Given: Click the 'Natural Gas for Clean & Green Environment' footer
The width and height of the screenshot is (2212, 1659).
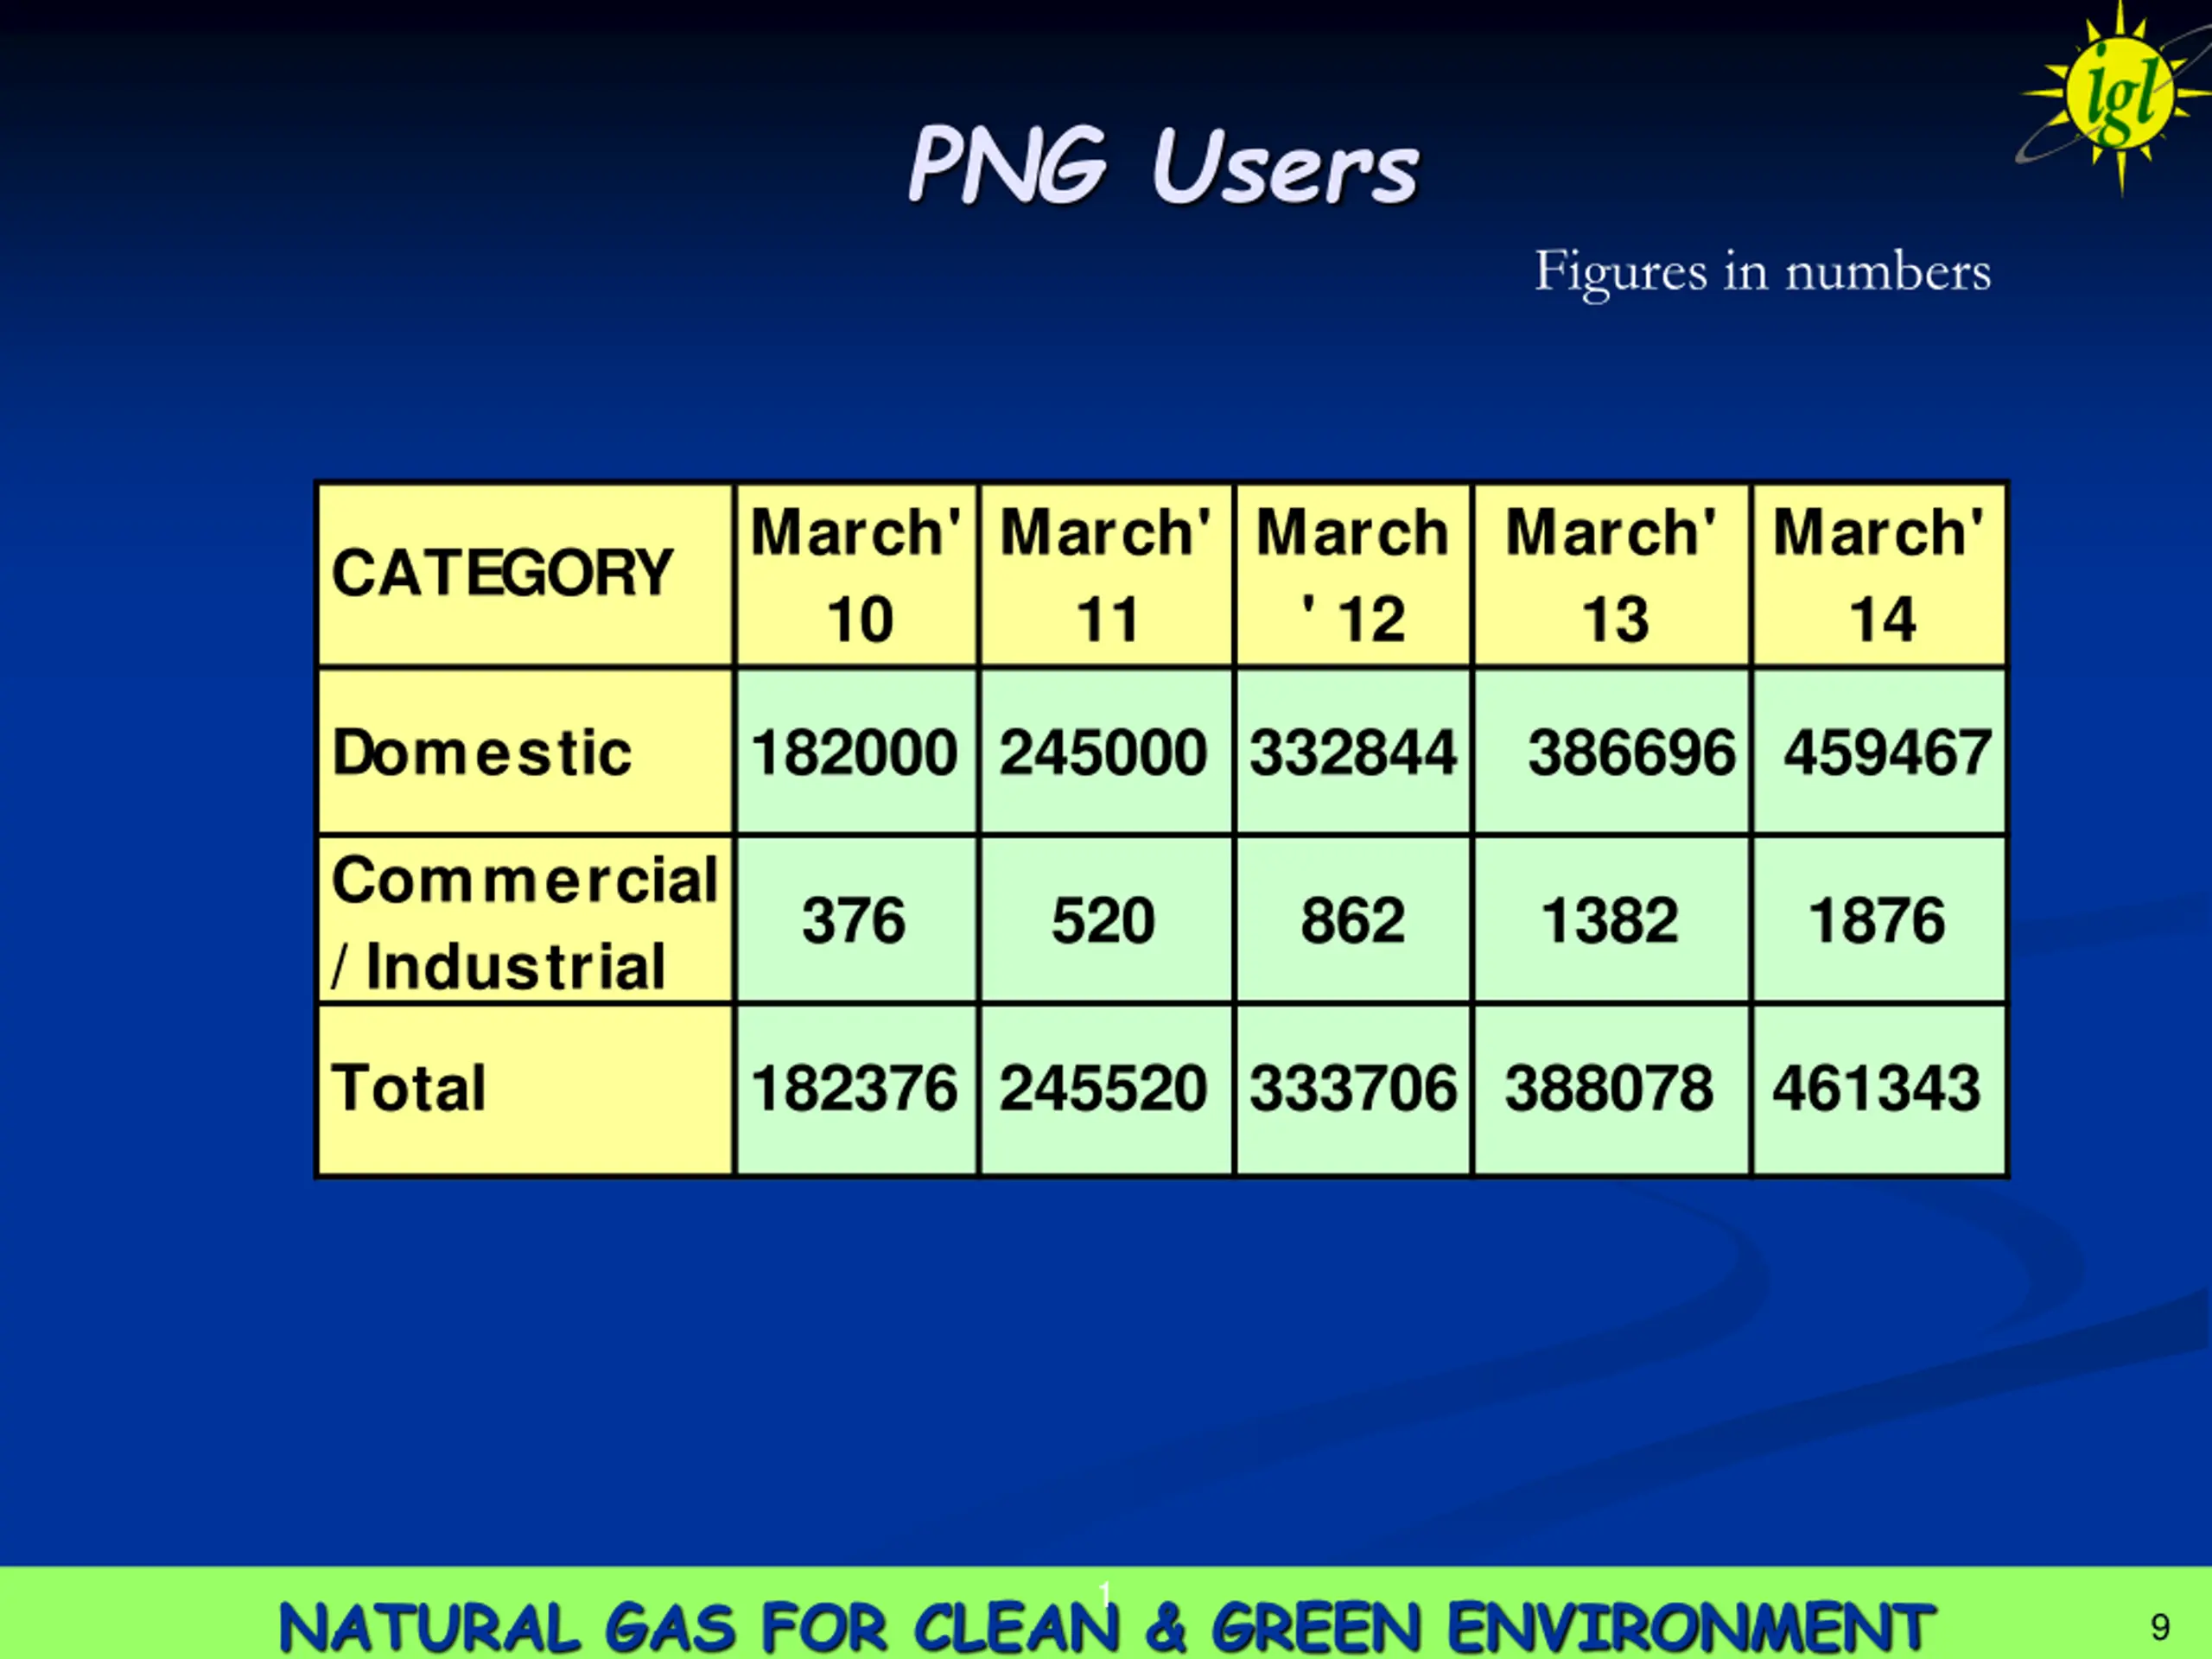Looking at the screenshot, I should click(1107, 1627).
